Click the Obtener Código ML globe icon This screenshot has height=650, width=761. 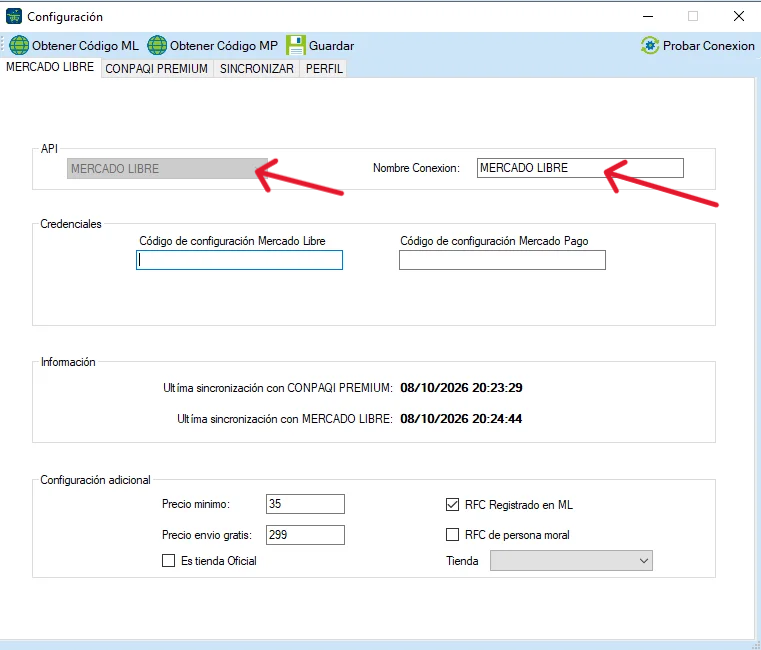click(19, 46)
